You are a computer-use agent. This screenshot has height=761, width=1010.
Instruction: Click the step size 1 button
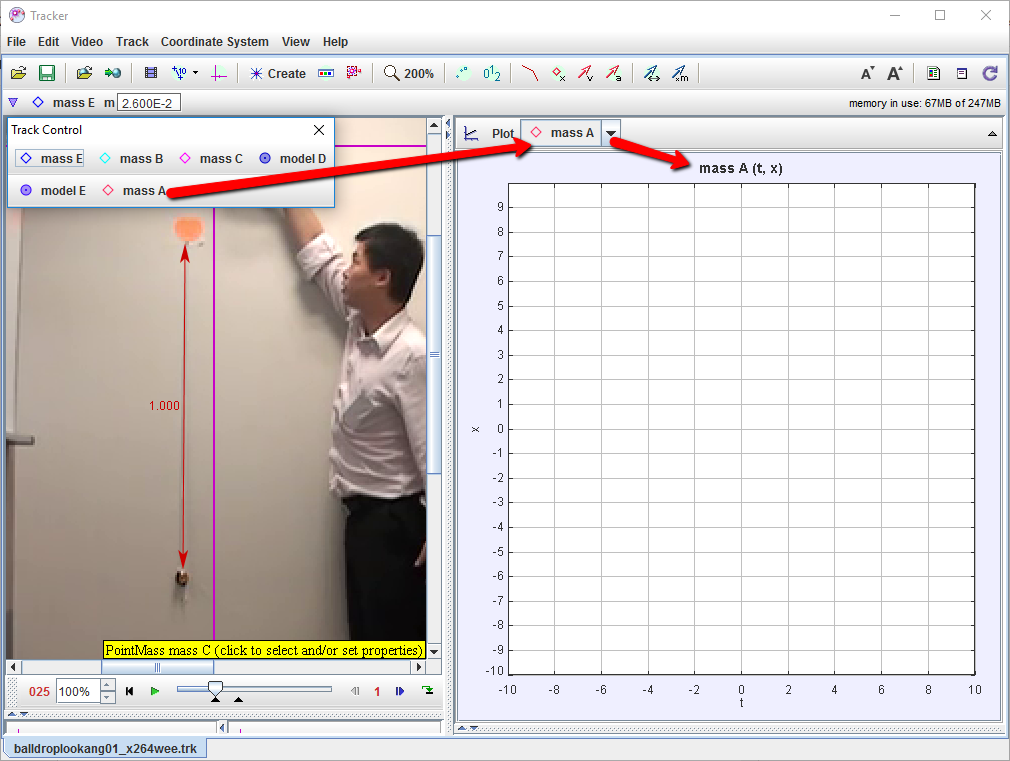[x=377, y=692]
